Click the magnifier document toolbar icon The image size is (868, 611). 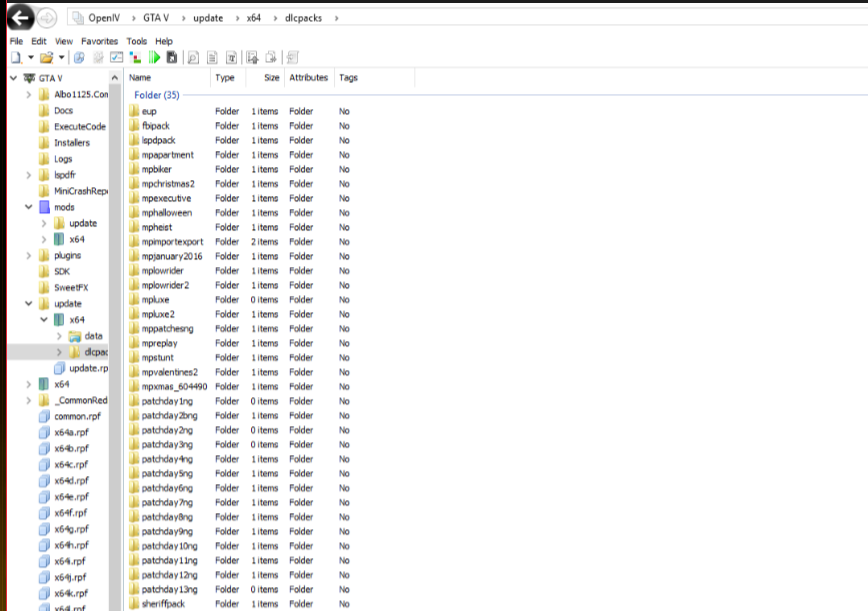[193, 58]
